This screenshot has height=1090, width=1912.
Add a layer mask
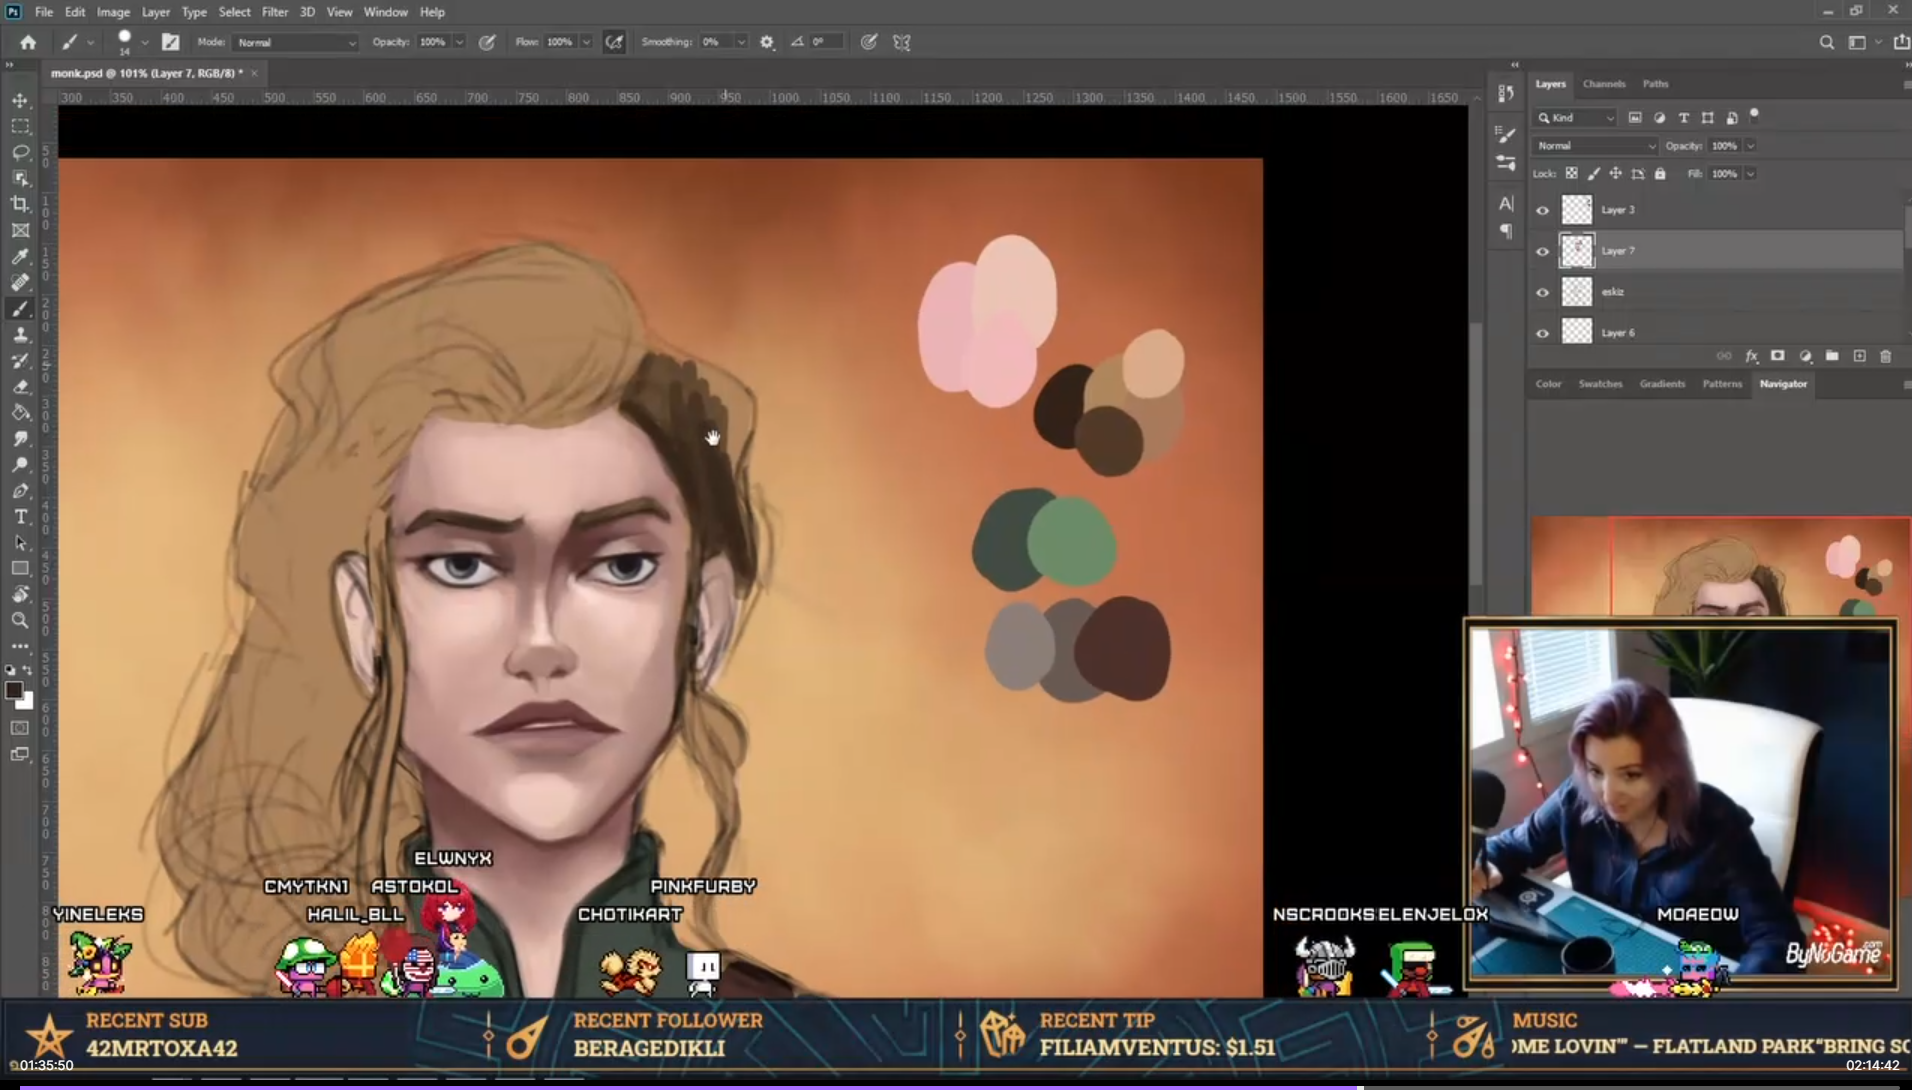[1778, 356]
